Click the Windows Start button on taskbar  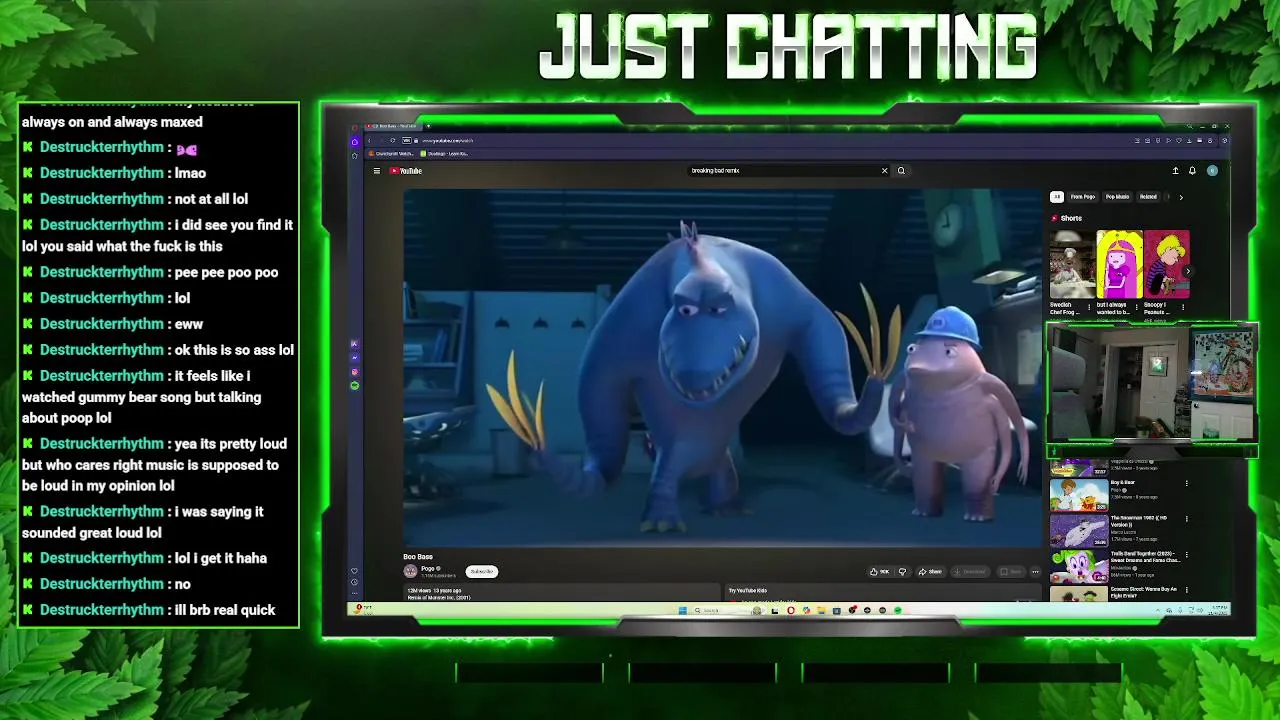pyautogui.click(x=684, y=610)
